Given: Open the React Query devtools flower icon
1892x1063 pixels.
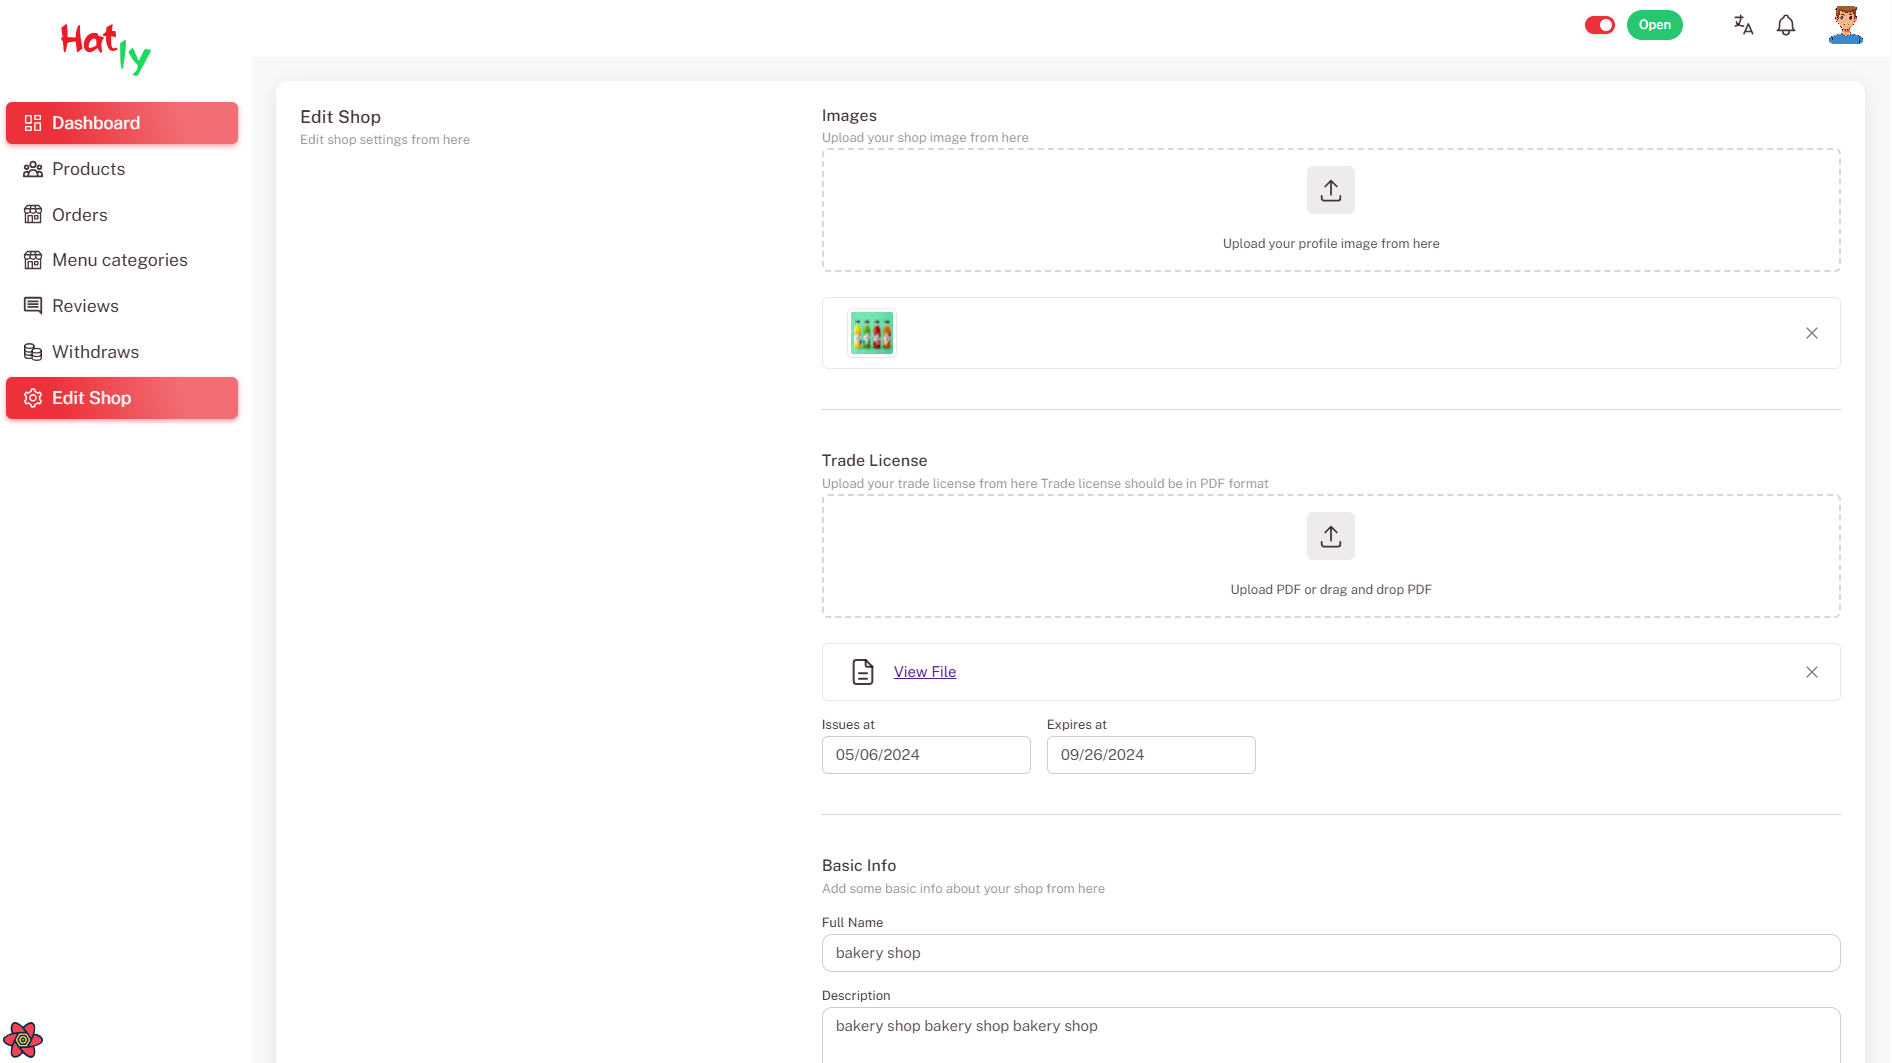Looking at the screenshot, I should tap(23, 1040).
